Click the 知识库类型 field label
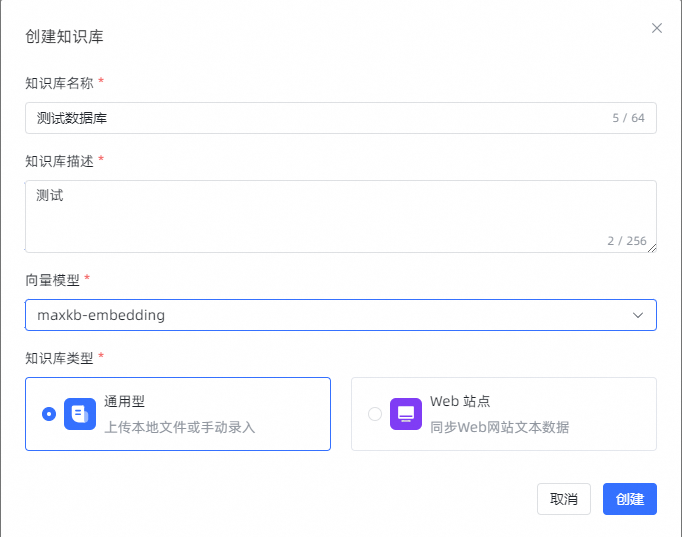682x537 pixels. (59, 358)
